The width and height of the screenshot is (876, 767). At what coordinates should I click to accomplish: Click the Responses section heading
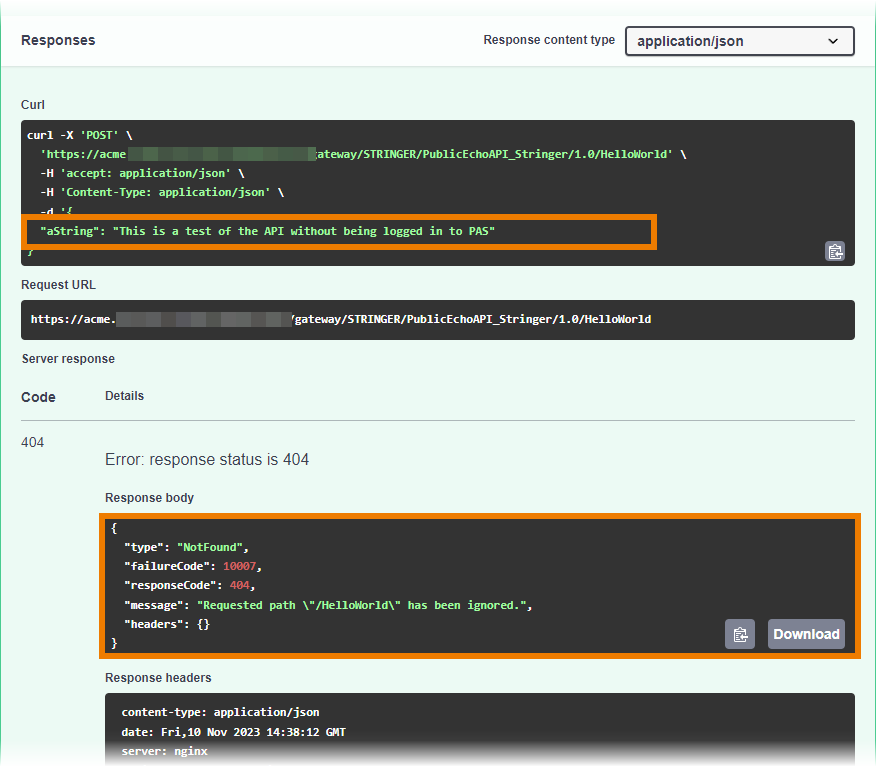point(58,41)
